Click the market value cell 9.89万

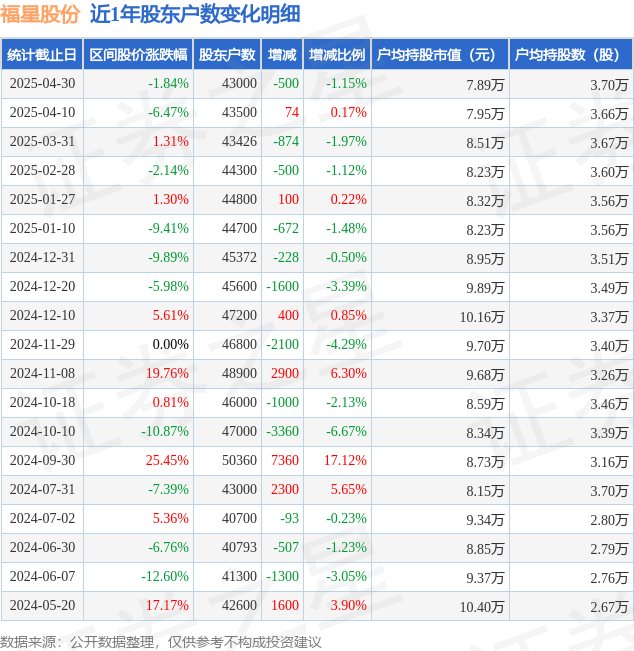point(485,288)
